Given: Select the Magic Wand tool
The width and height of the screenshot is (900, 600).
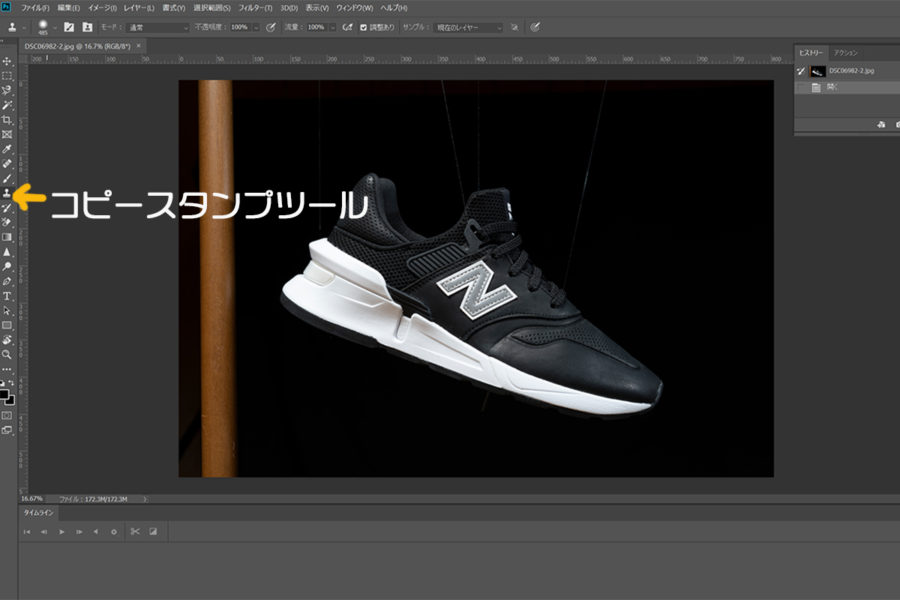Looking at the screenshot, I should (7, 105).
